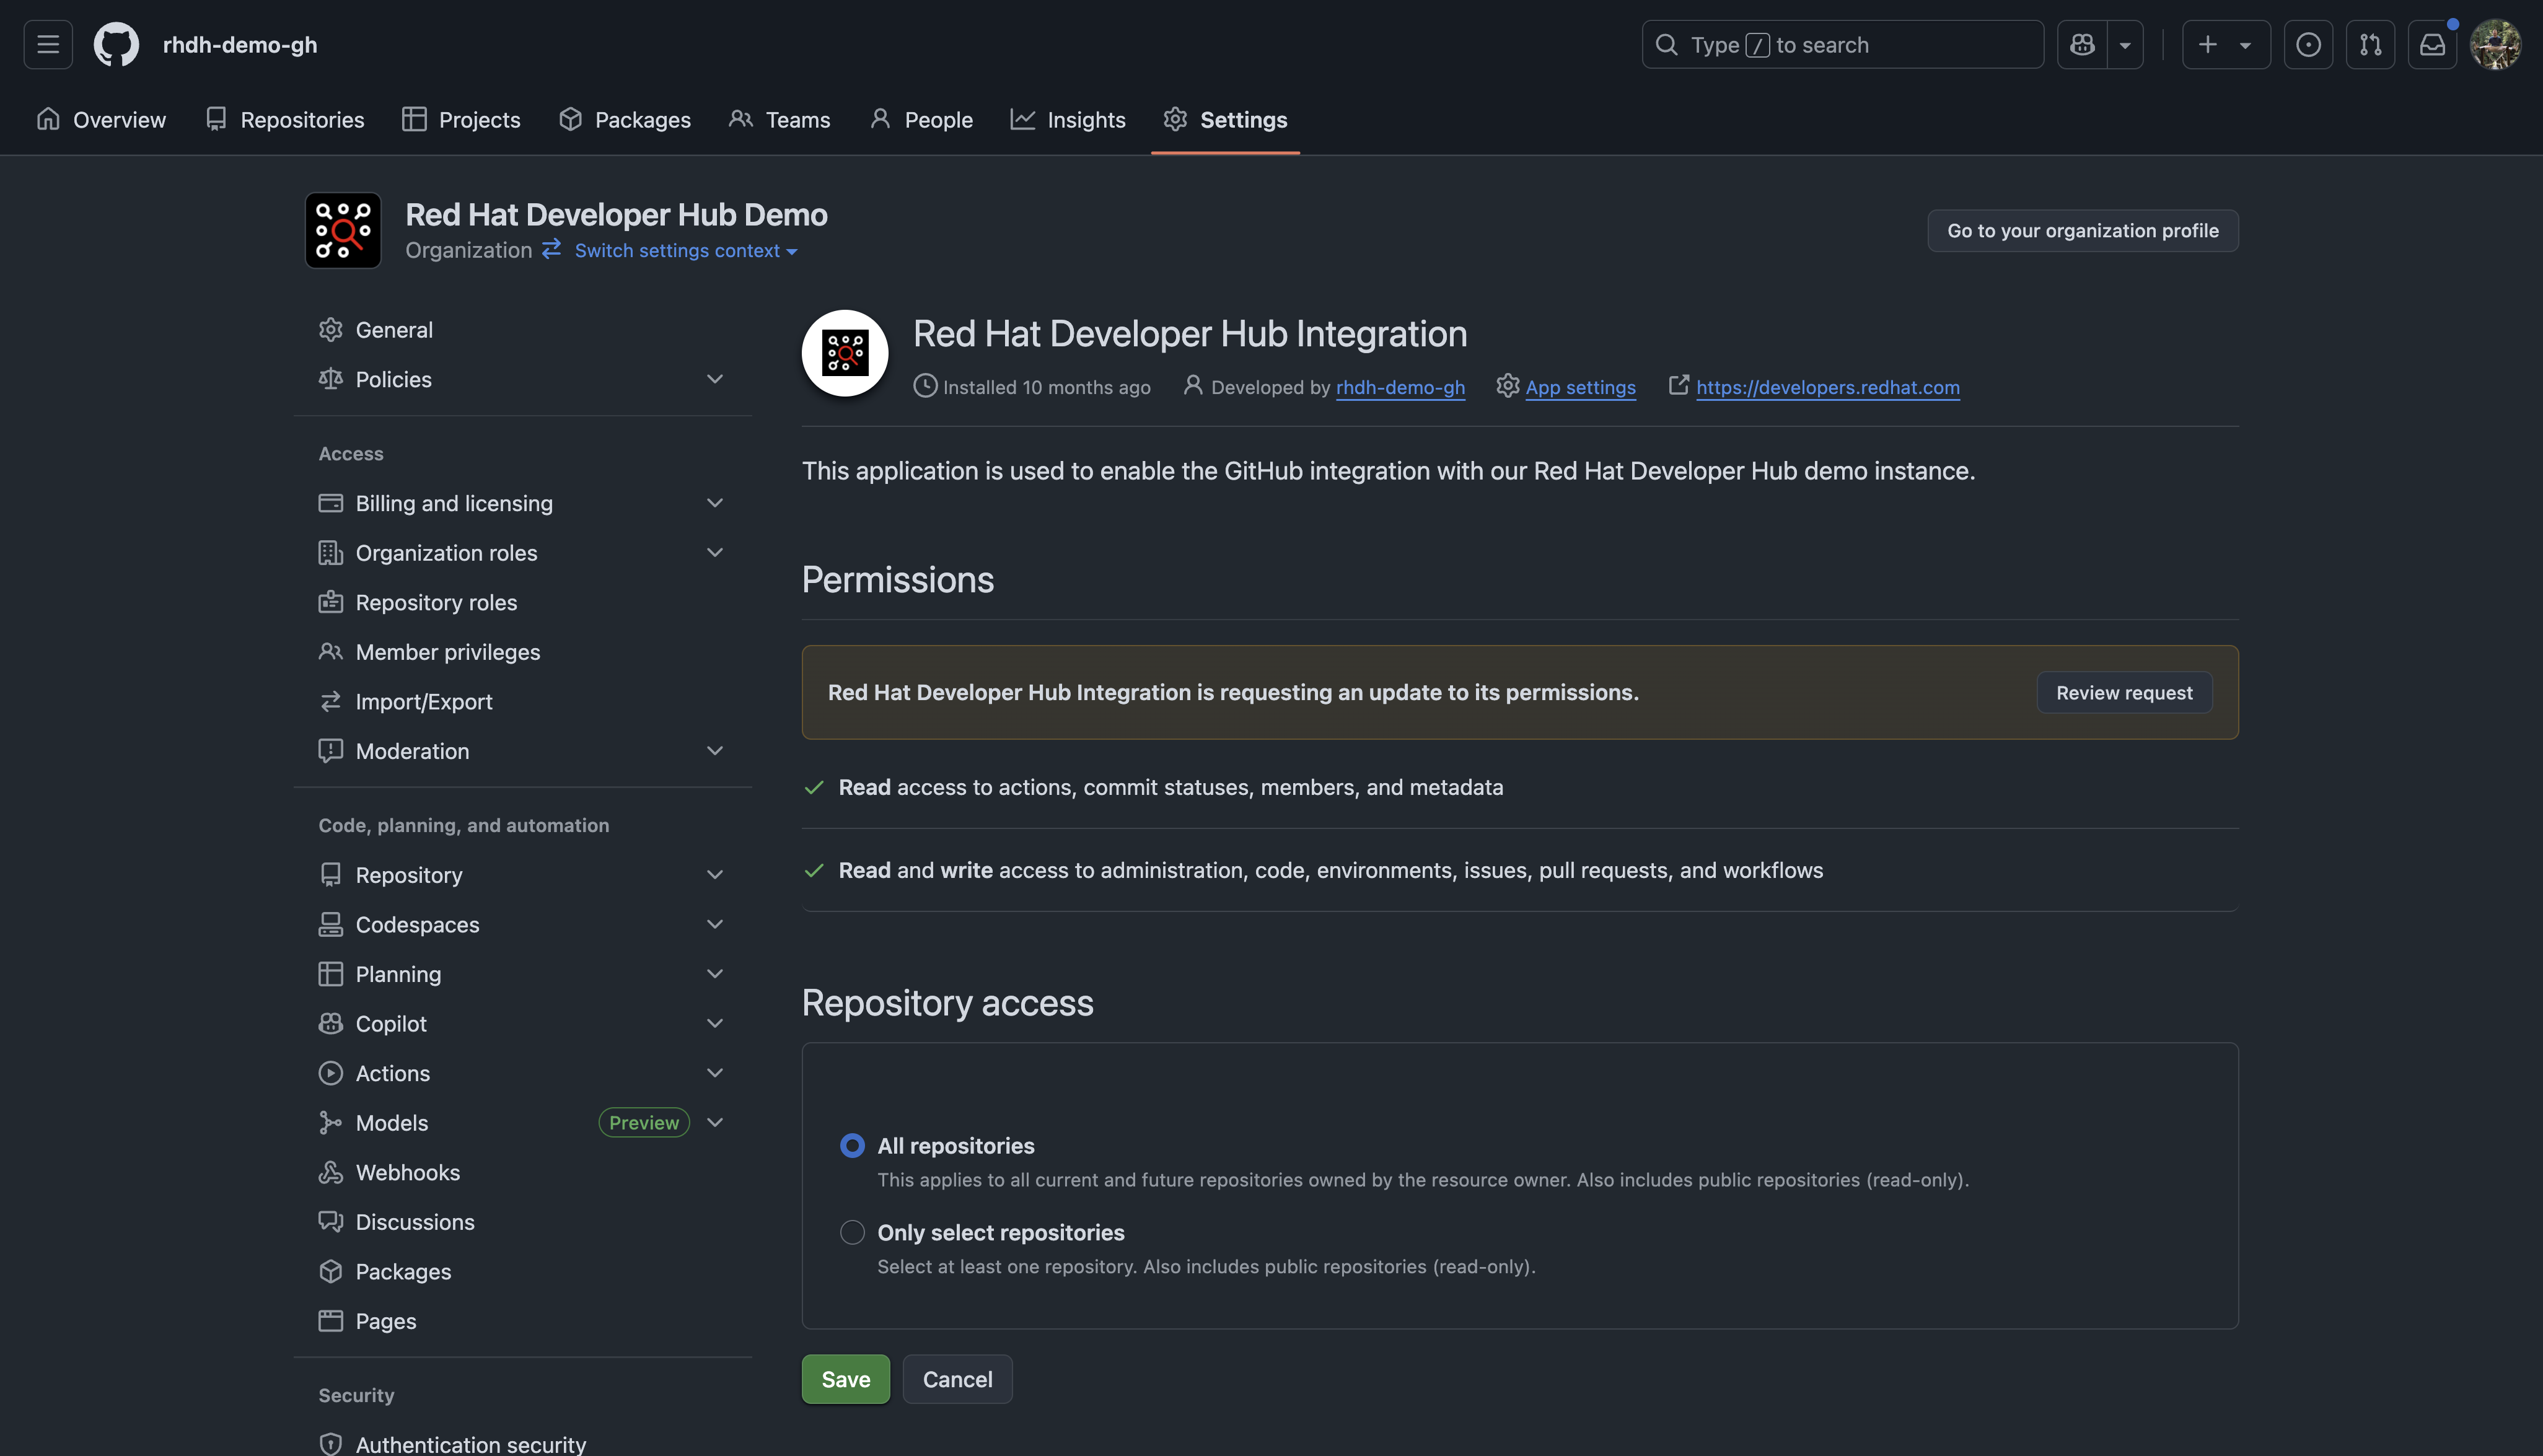Viewport: 2543px width, 1456px height.
Task: Expand Billing and licensing section
Action: pyautogui.click(x=714, y=503)
